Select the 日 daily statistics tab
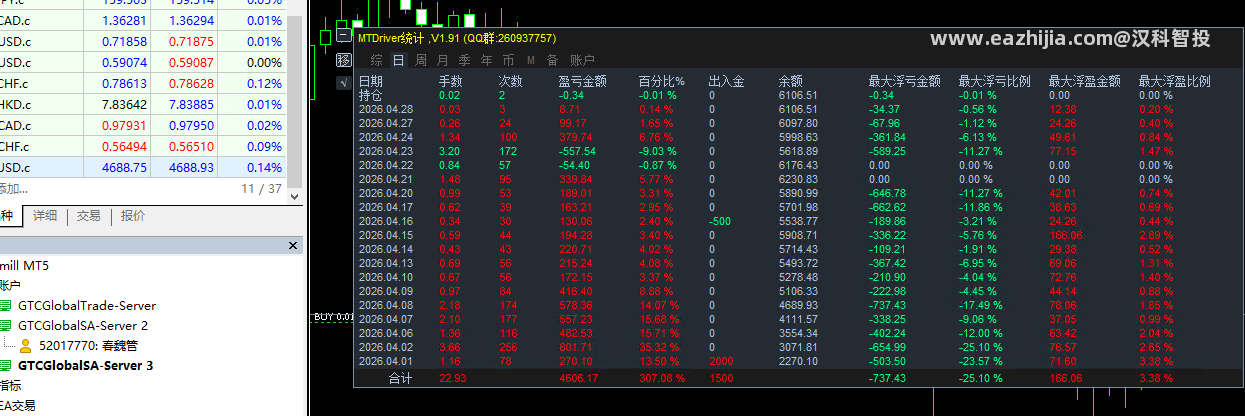Screen dimensions: 1245x416 (x=399, y=60)
